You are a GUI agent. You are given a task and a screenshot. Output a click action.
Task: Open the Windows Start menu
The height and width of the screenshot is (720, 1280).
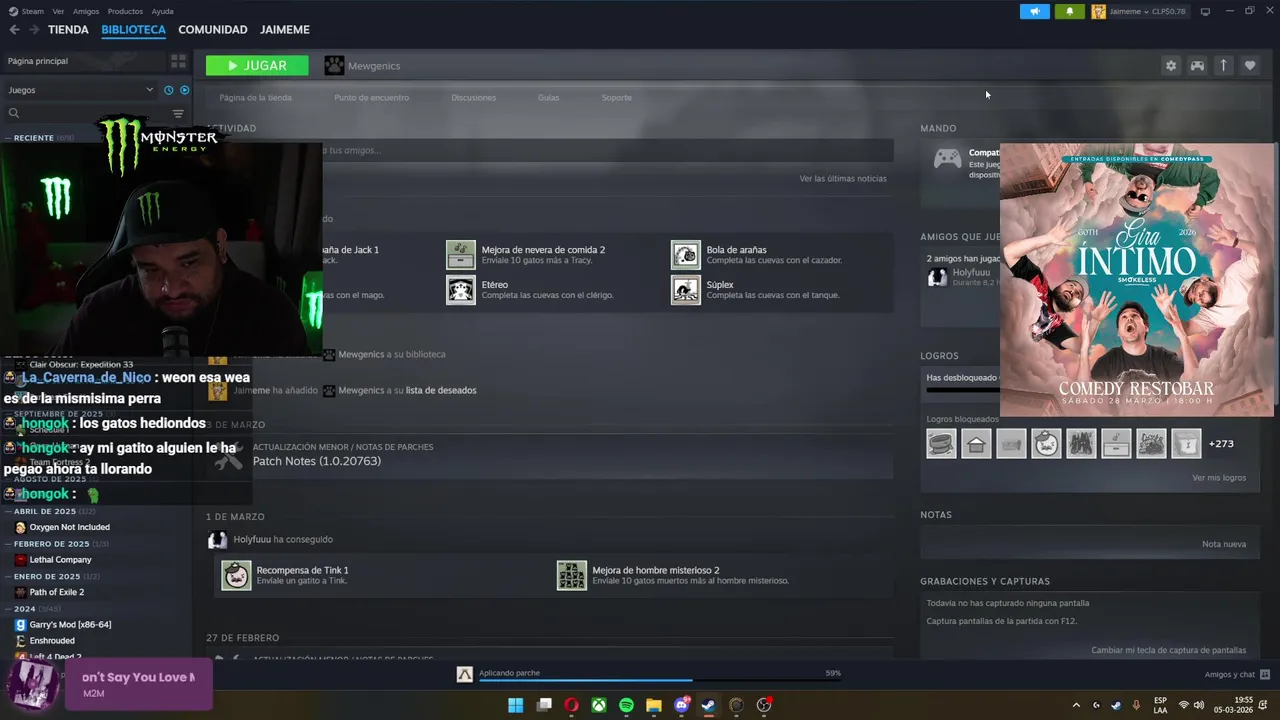515,706
